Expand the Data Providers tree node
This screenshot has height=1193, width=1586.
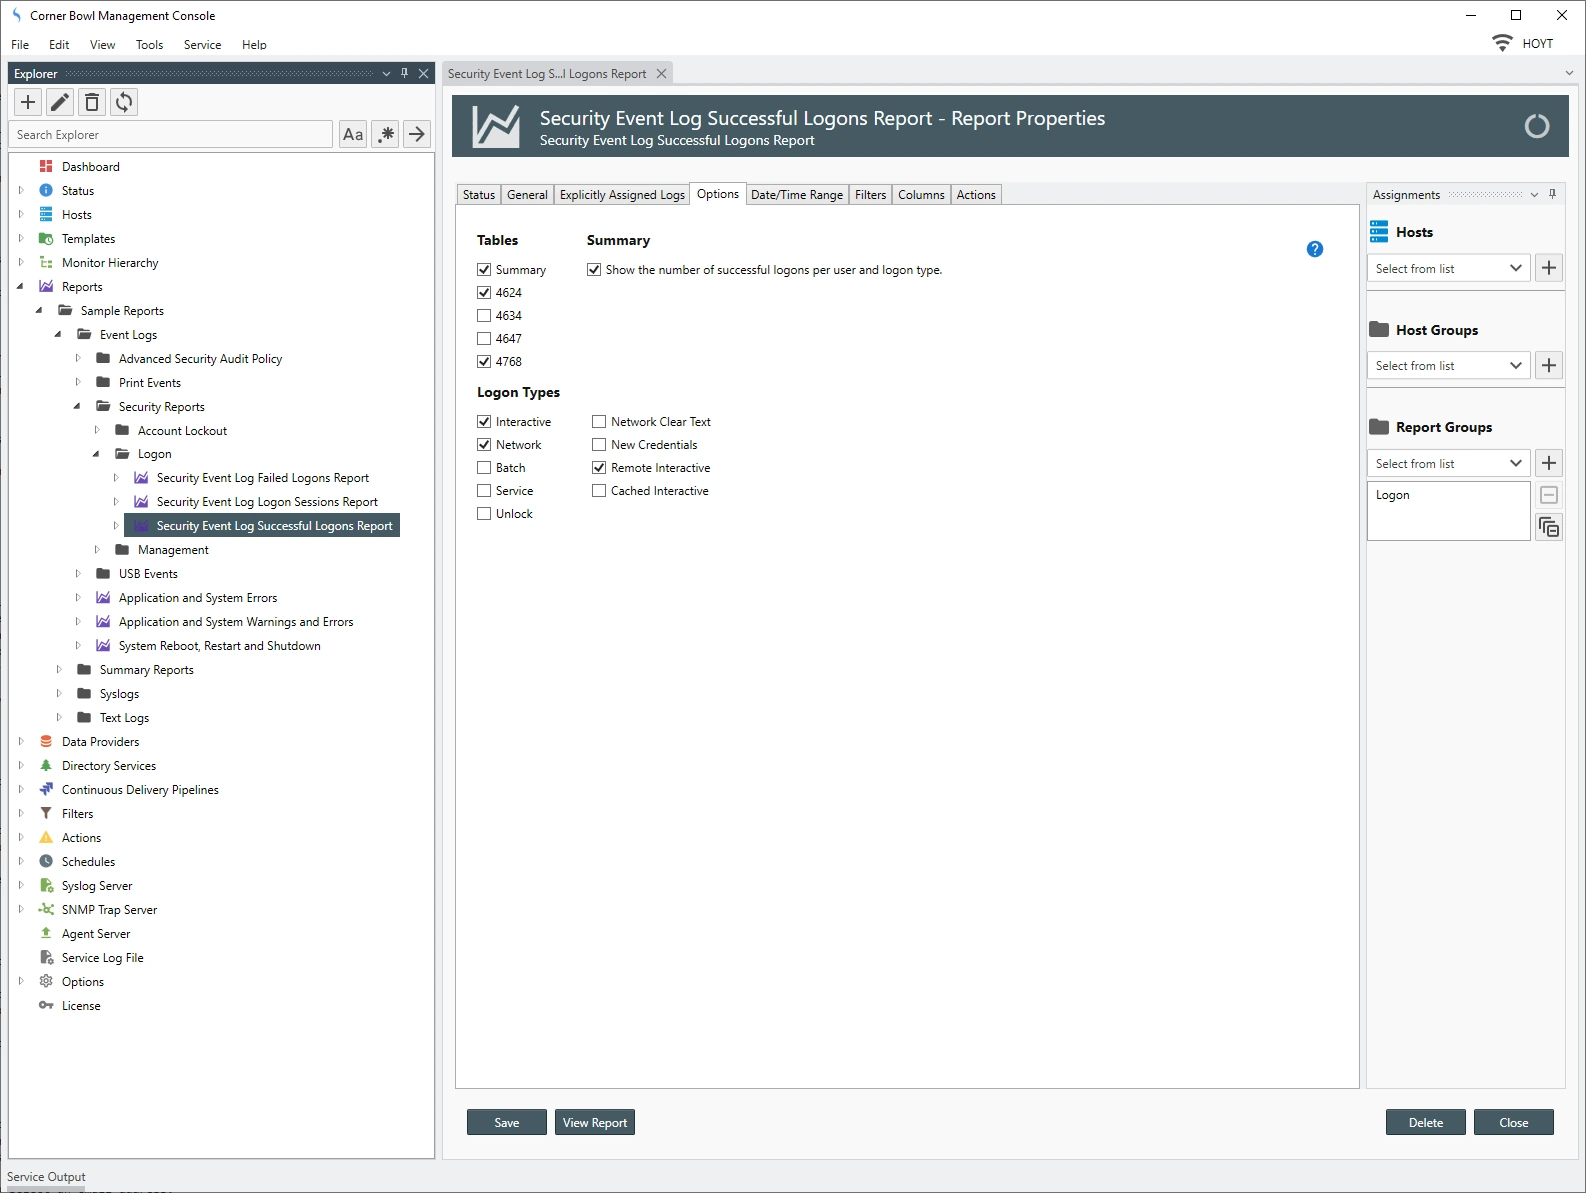21,742
